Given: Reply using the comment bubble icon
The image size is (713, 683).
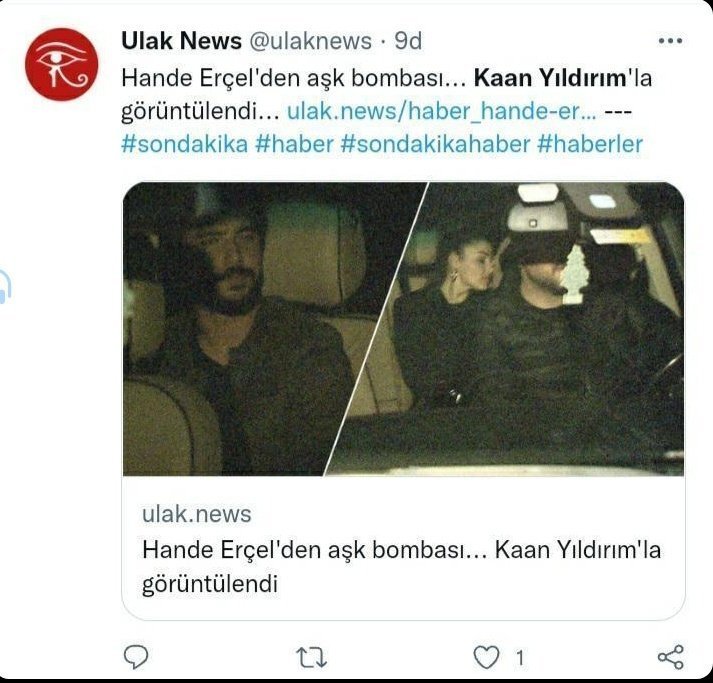Looking at the screenshot, I should [x=136, y=657].
